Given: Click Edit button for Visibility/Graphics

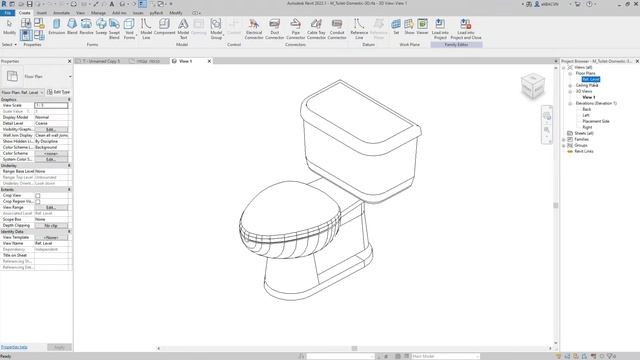Looking at the screenshot, I should (51, 129).
